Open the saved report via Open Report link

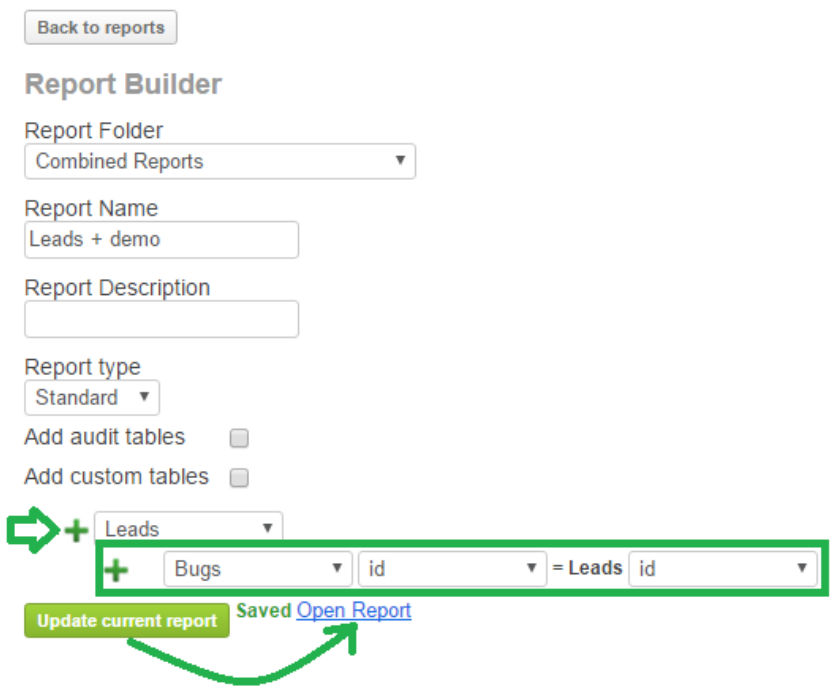pos(353,610)
